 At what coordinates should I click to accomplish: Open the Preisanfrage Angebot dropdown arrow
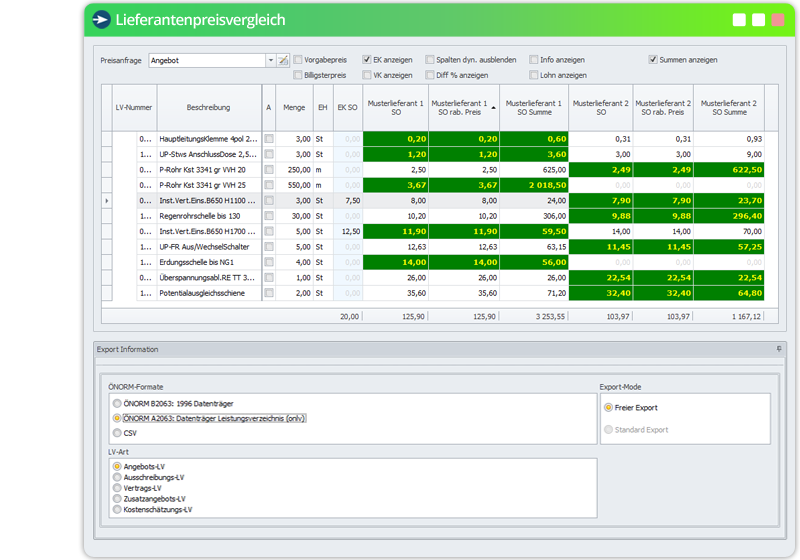pos(270,60)
